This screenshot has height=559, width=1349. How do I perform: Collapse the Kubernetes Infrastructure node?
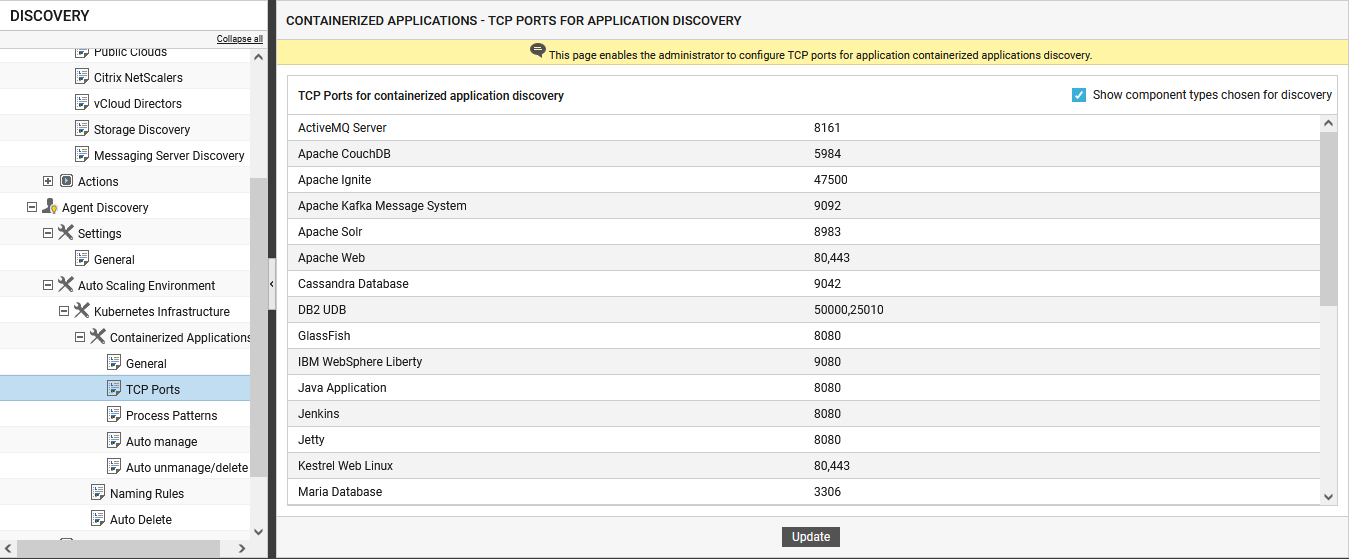(64, 311)
